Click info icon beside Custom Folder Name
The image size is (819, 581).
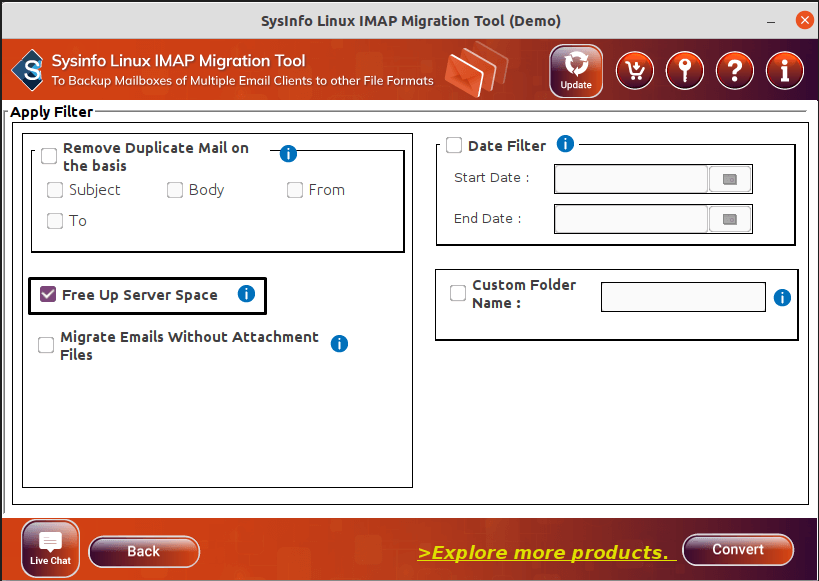click(x=782, y=298)
